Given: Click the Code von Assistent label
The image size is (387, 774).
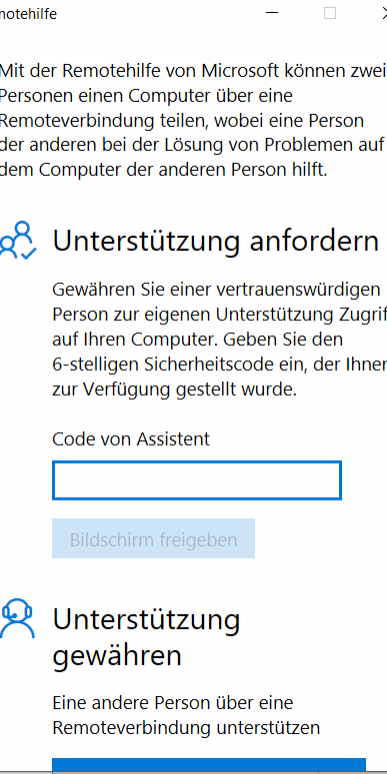Looking at the screenshot, I should click(x=131, y=439).
